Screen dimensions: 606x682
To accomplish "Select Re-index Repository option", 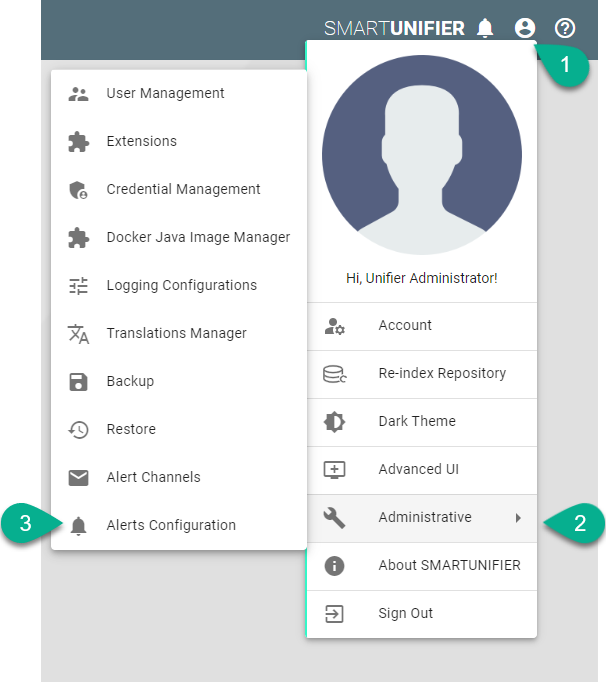I will (x=442, y=373).
